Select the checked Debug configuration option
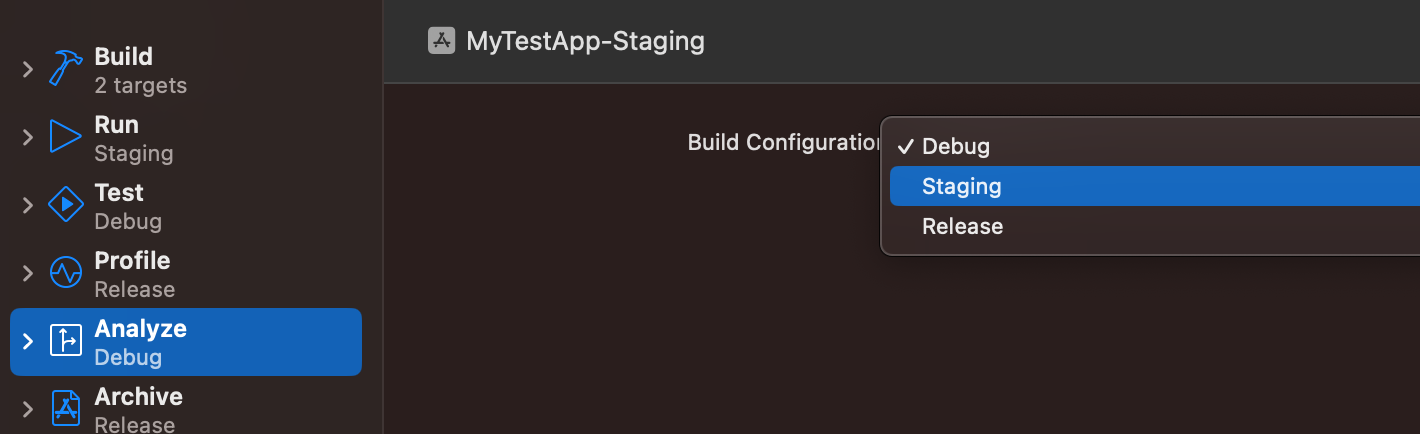 click(955, 146)
